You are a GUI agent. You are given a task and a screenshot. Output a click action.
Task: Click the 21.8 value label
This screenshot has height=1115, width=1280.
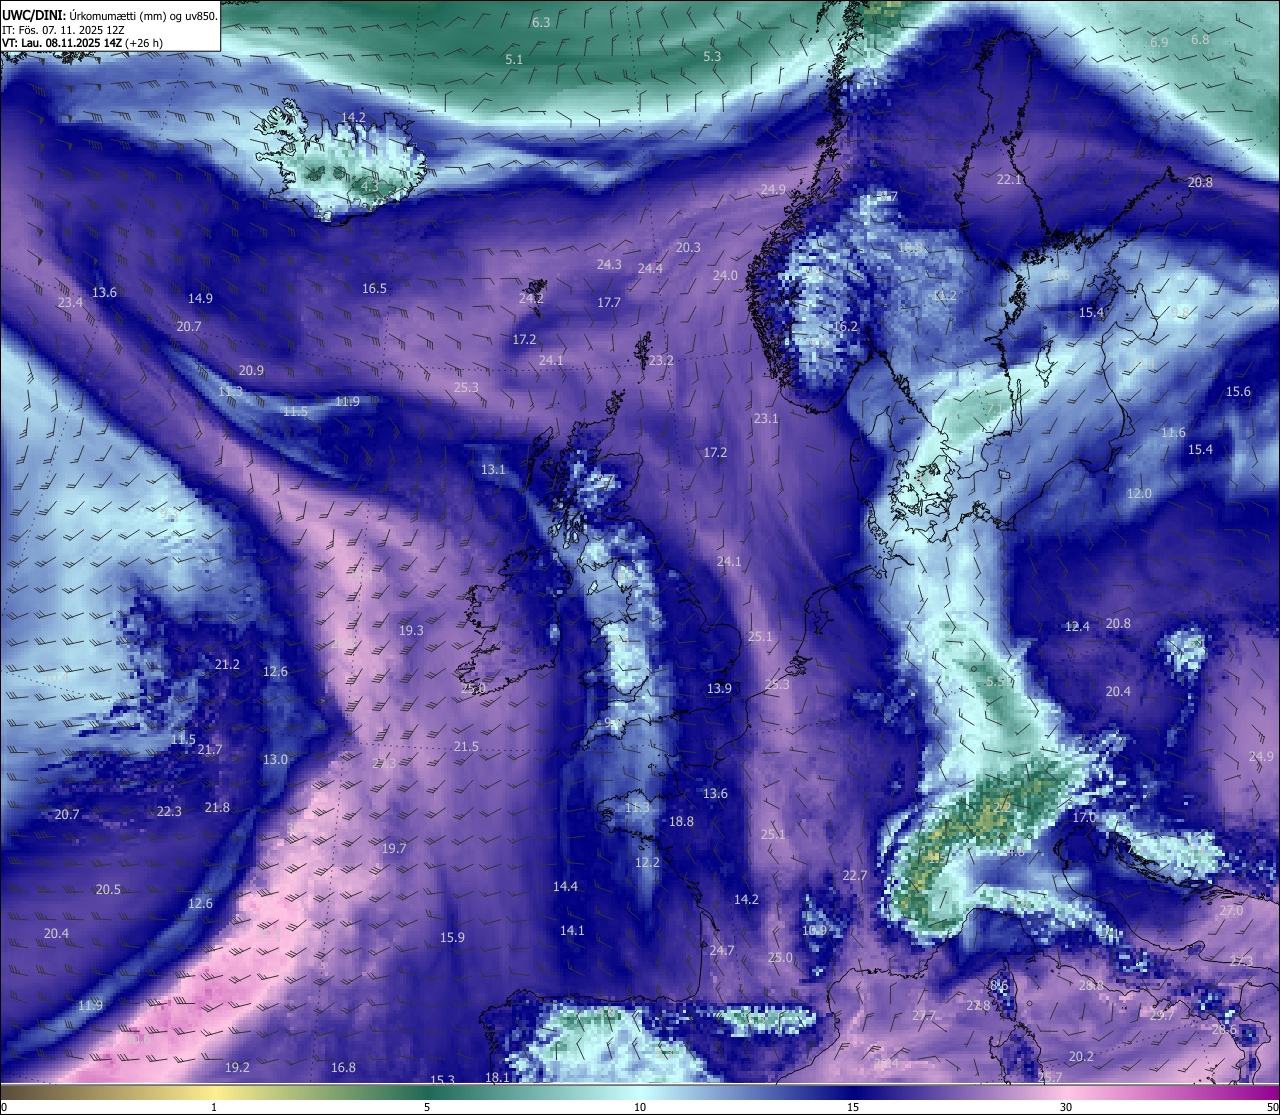(217, 808)
